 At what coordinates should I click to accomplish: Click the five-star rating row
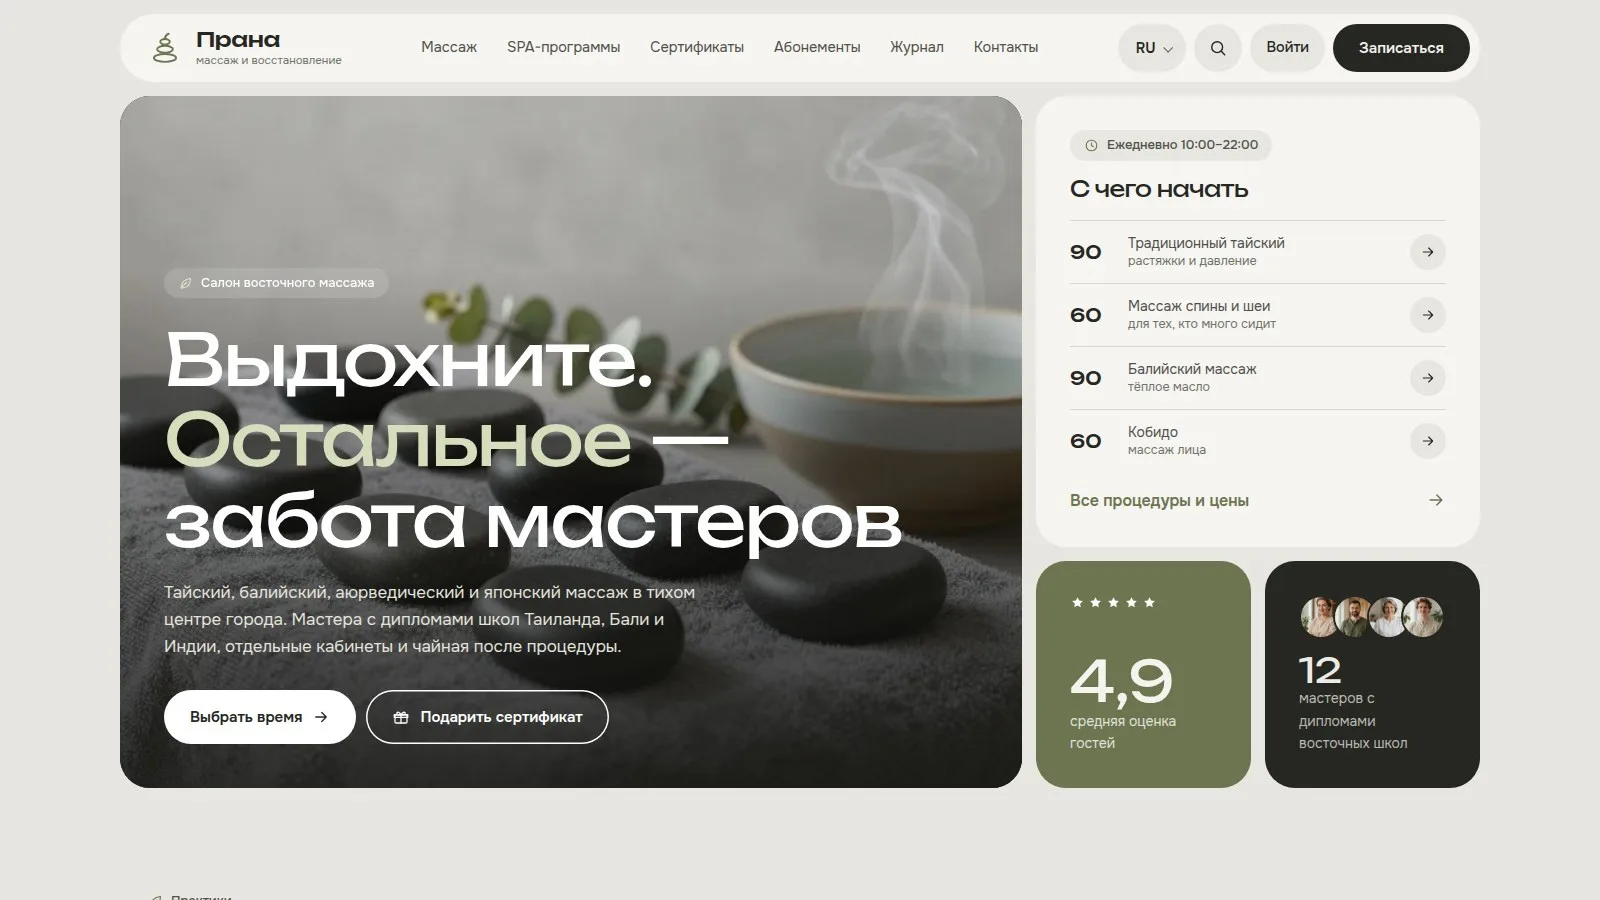(1113, 602)
